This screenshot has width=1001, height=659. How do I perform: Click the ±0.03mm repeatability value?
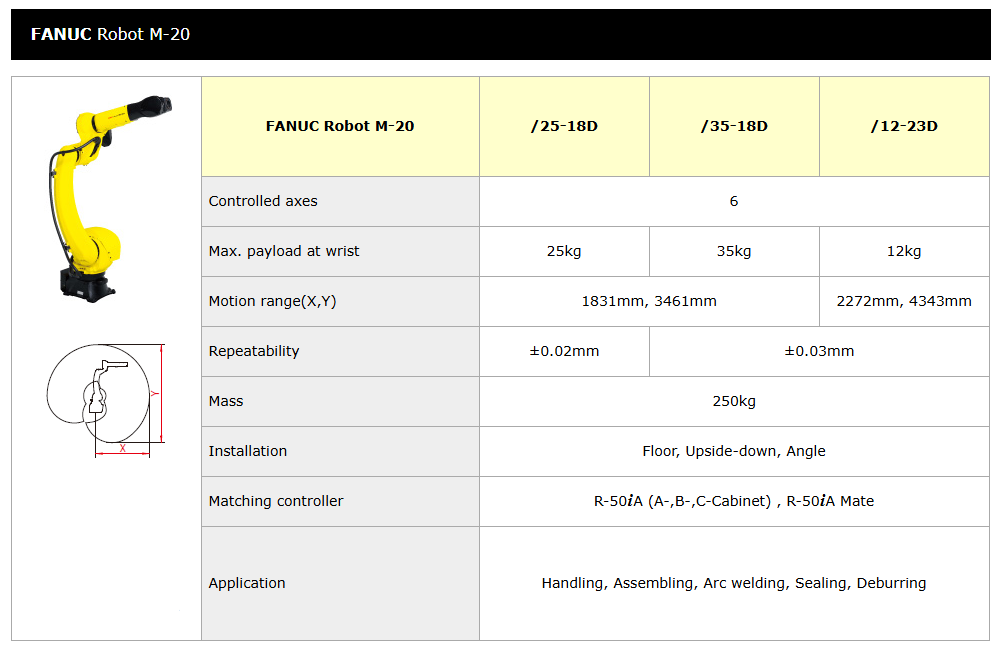pos(819,351)
